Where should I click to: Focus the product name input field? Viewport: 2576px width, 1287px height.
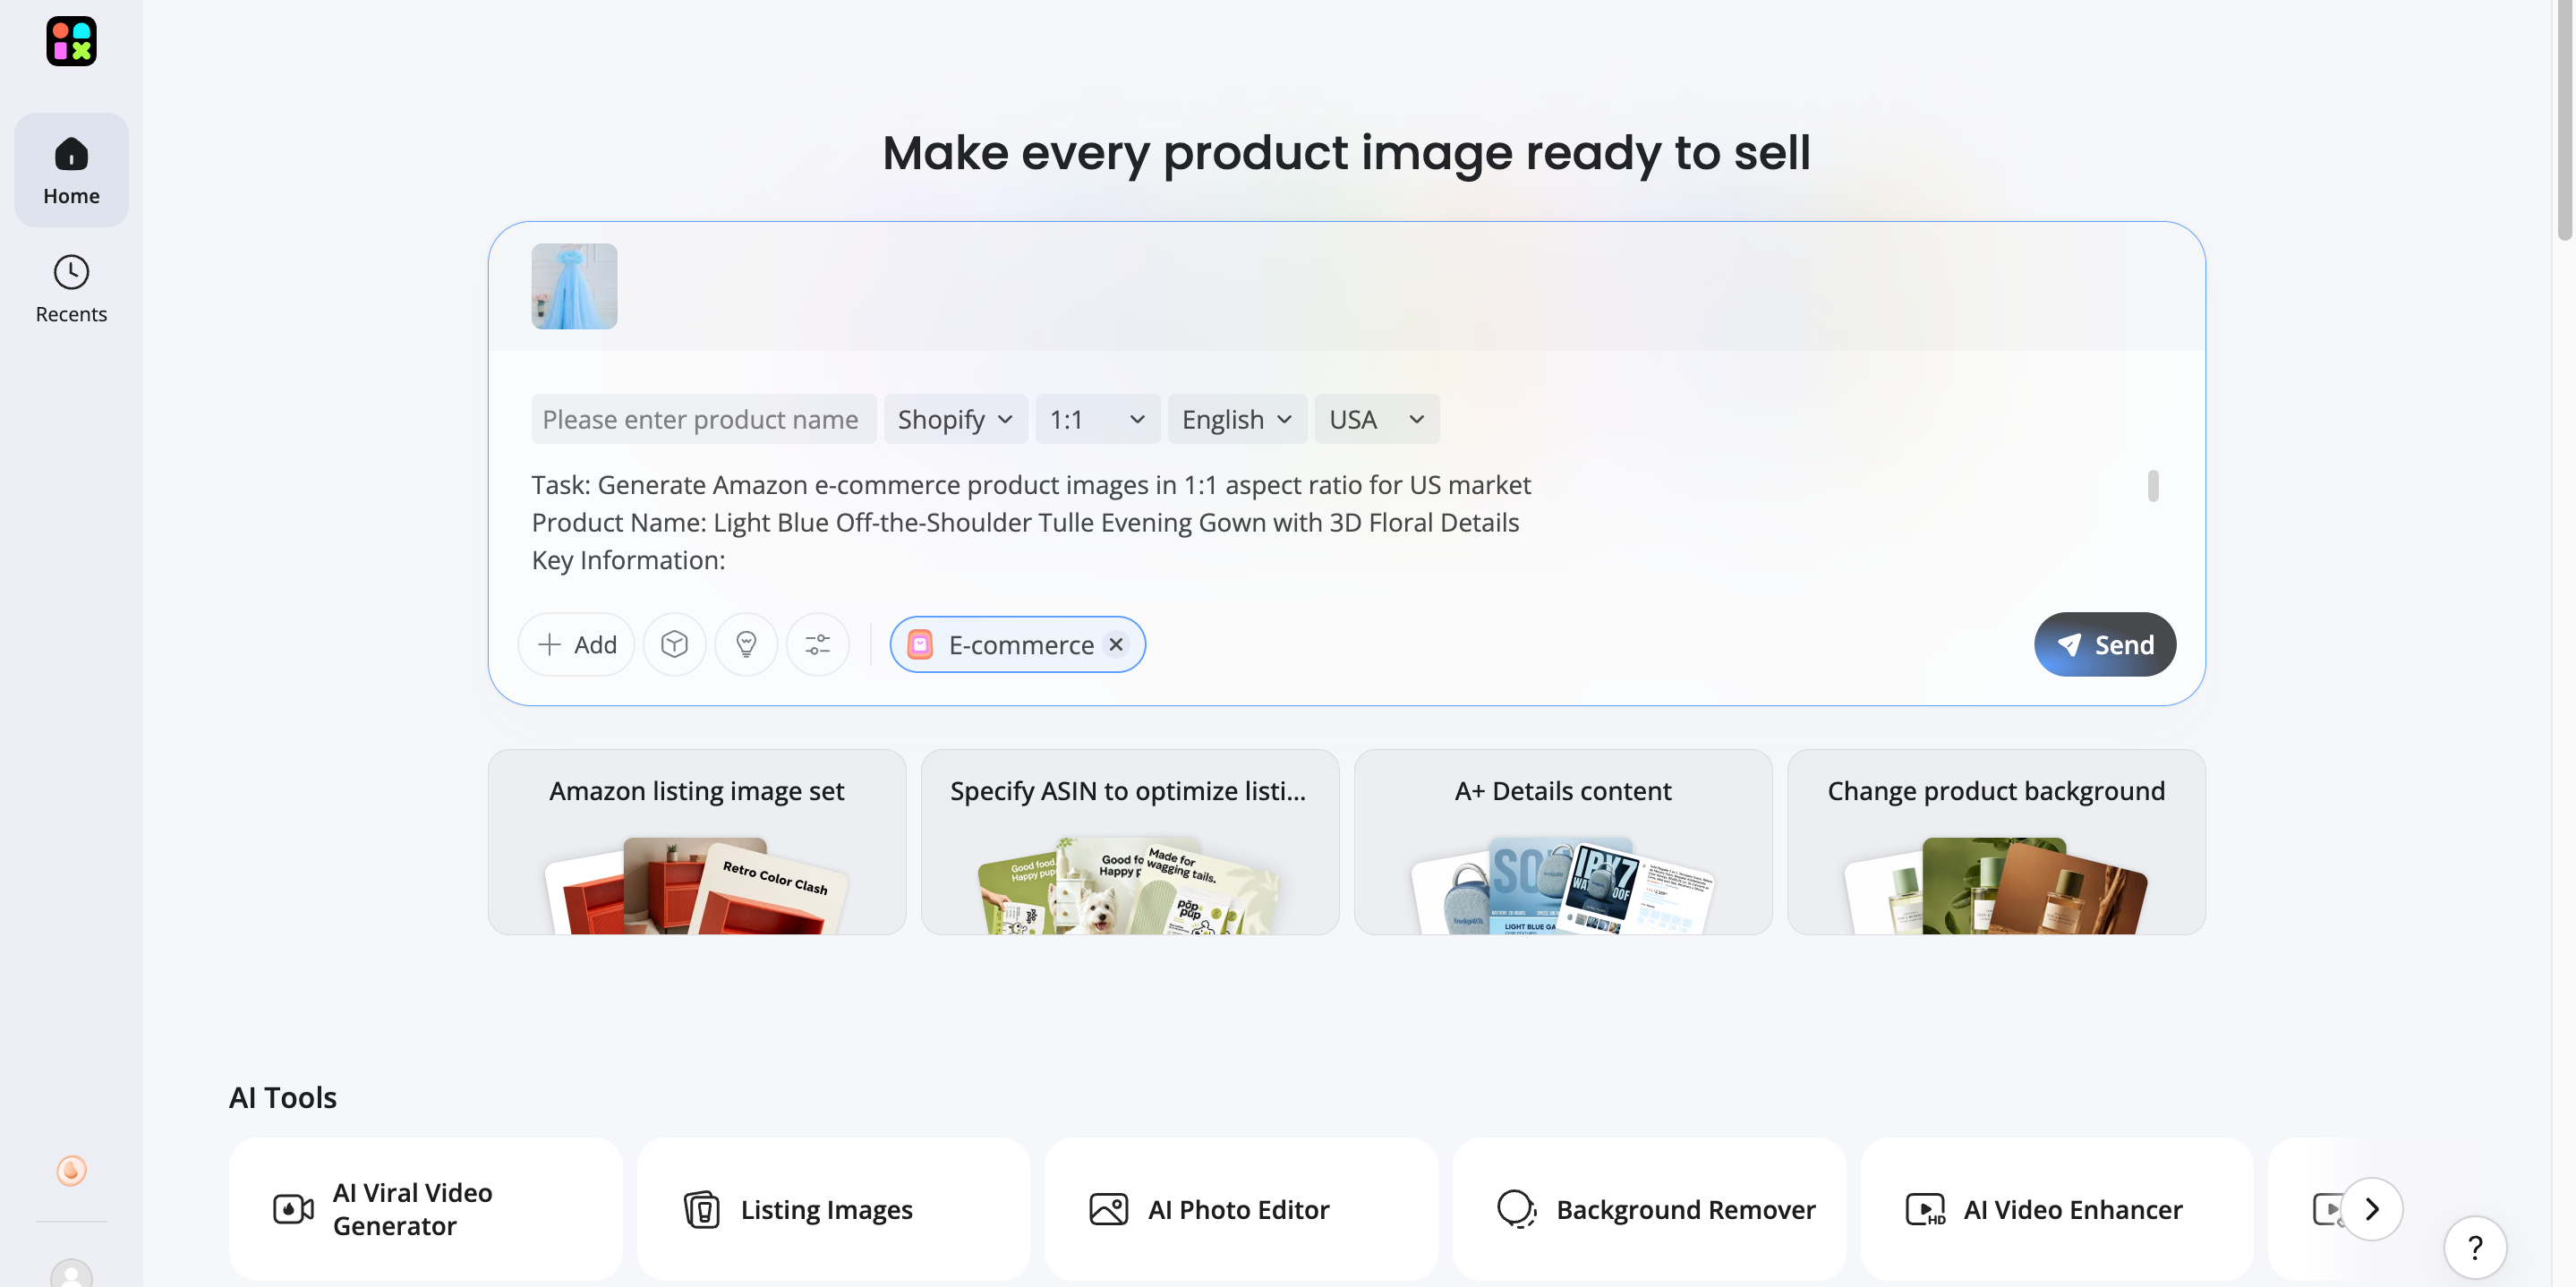tap(703, 419)
